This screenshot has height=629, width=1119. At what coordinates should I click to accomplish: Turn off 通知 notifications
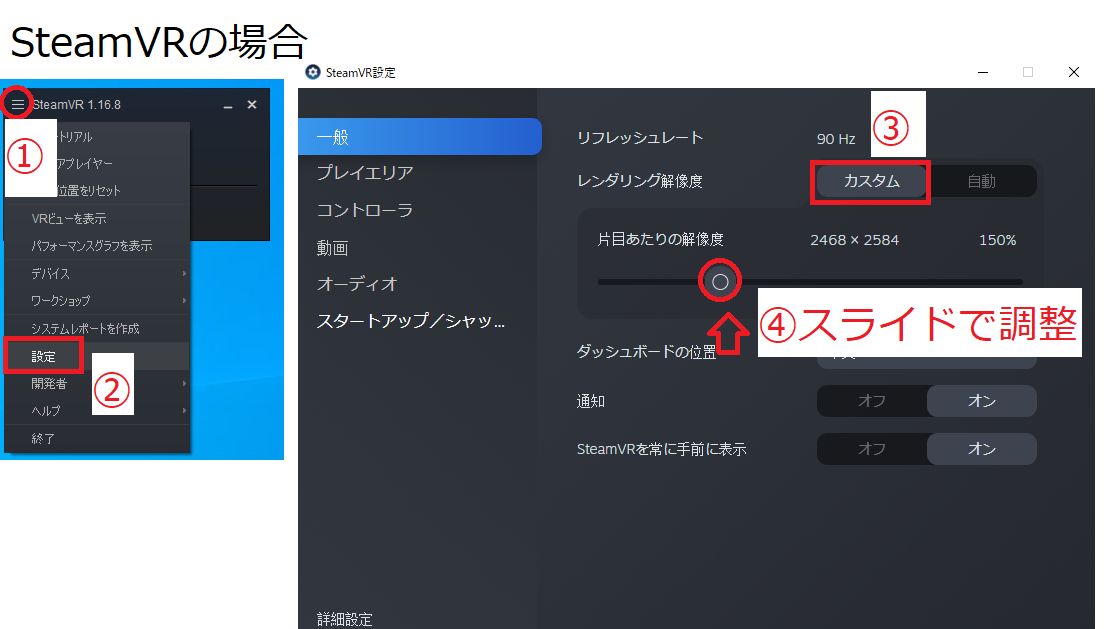point(871,401)
